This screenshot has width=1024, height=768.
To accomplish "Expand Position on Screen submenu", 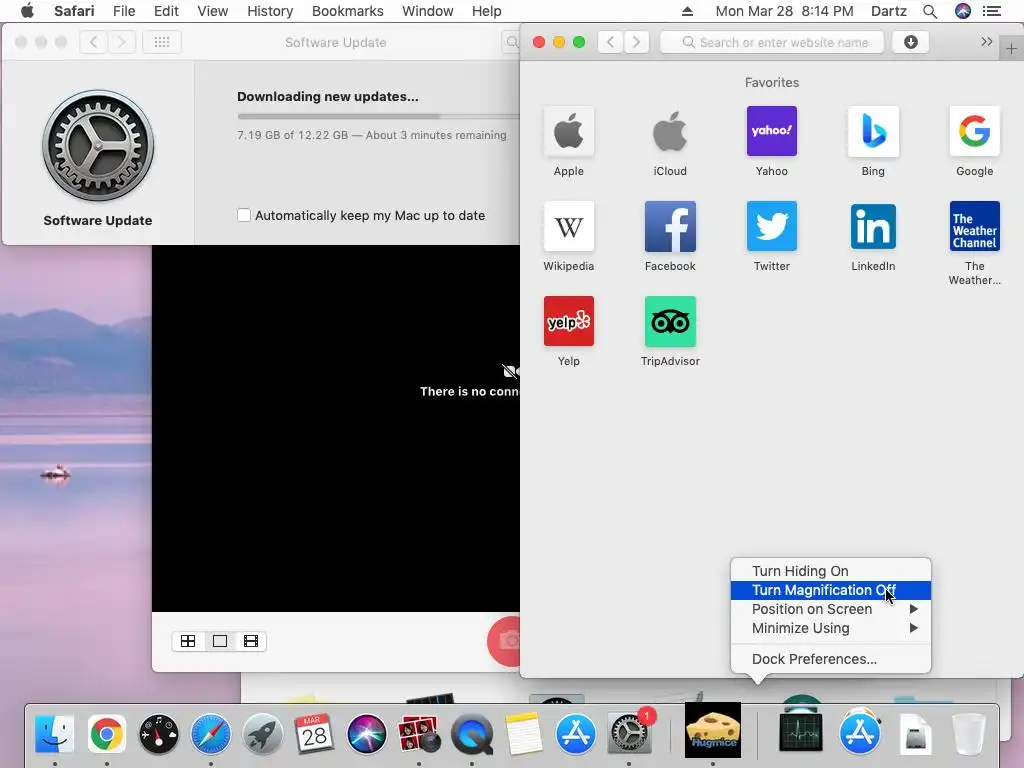I will pos(831,609).
